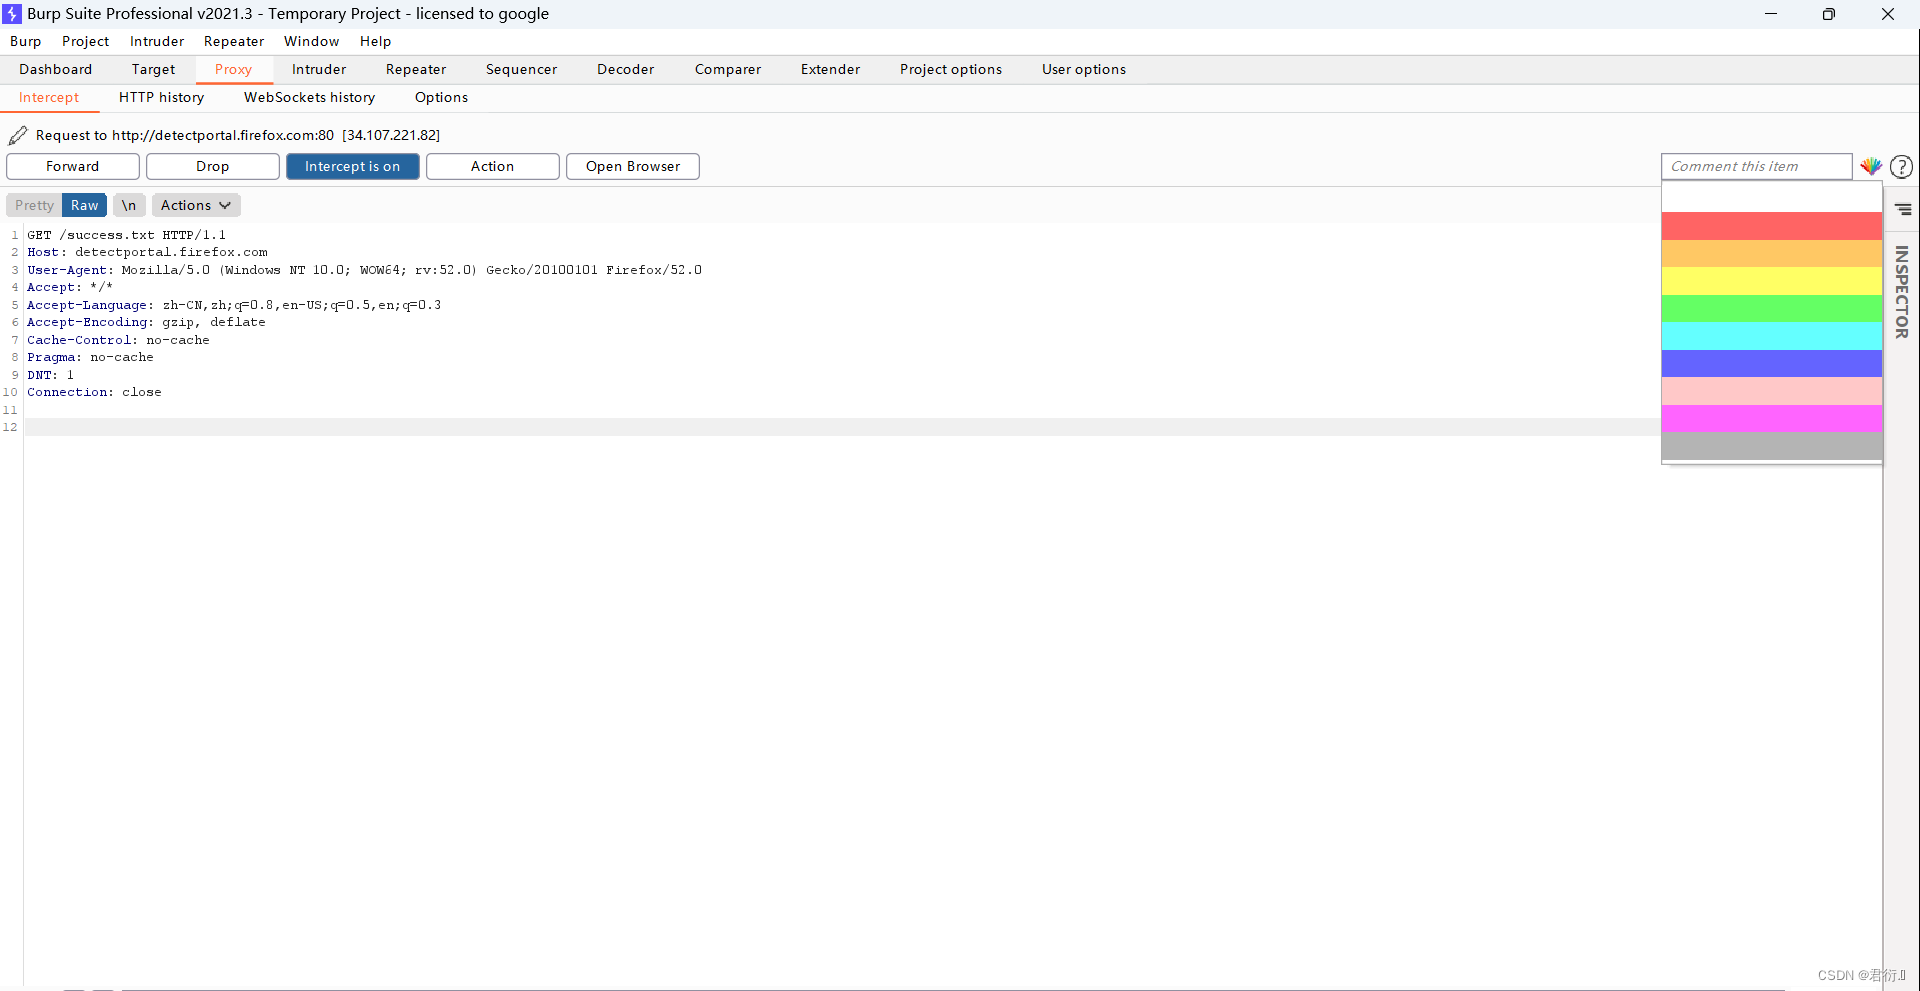Toggle the Intercept is on button
The height and width of the screenshot is (991, 1920).
pyautogui.click(x=352, y=166)
